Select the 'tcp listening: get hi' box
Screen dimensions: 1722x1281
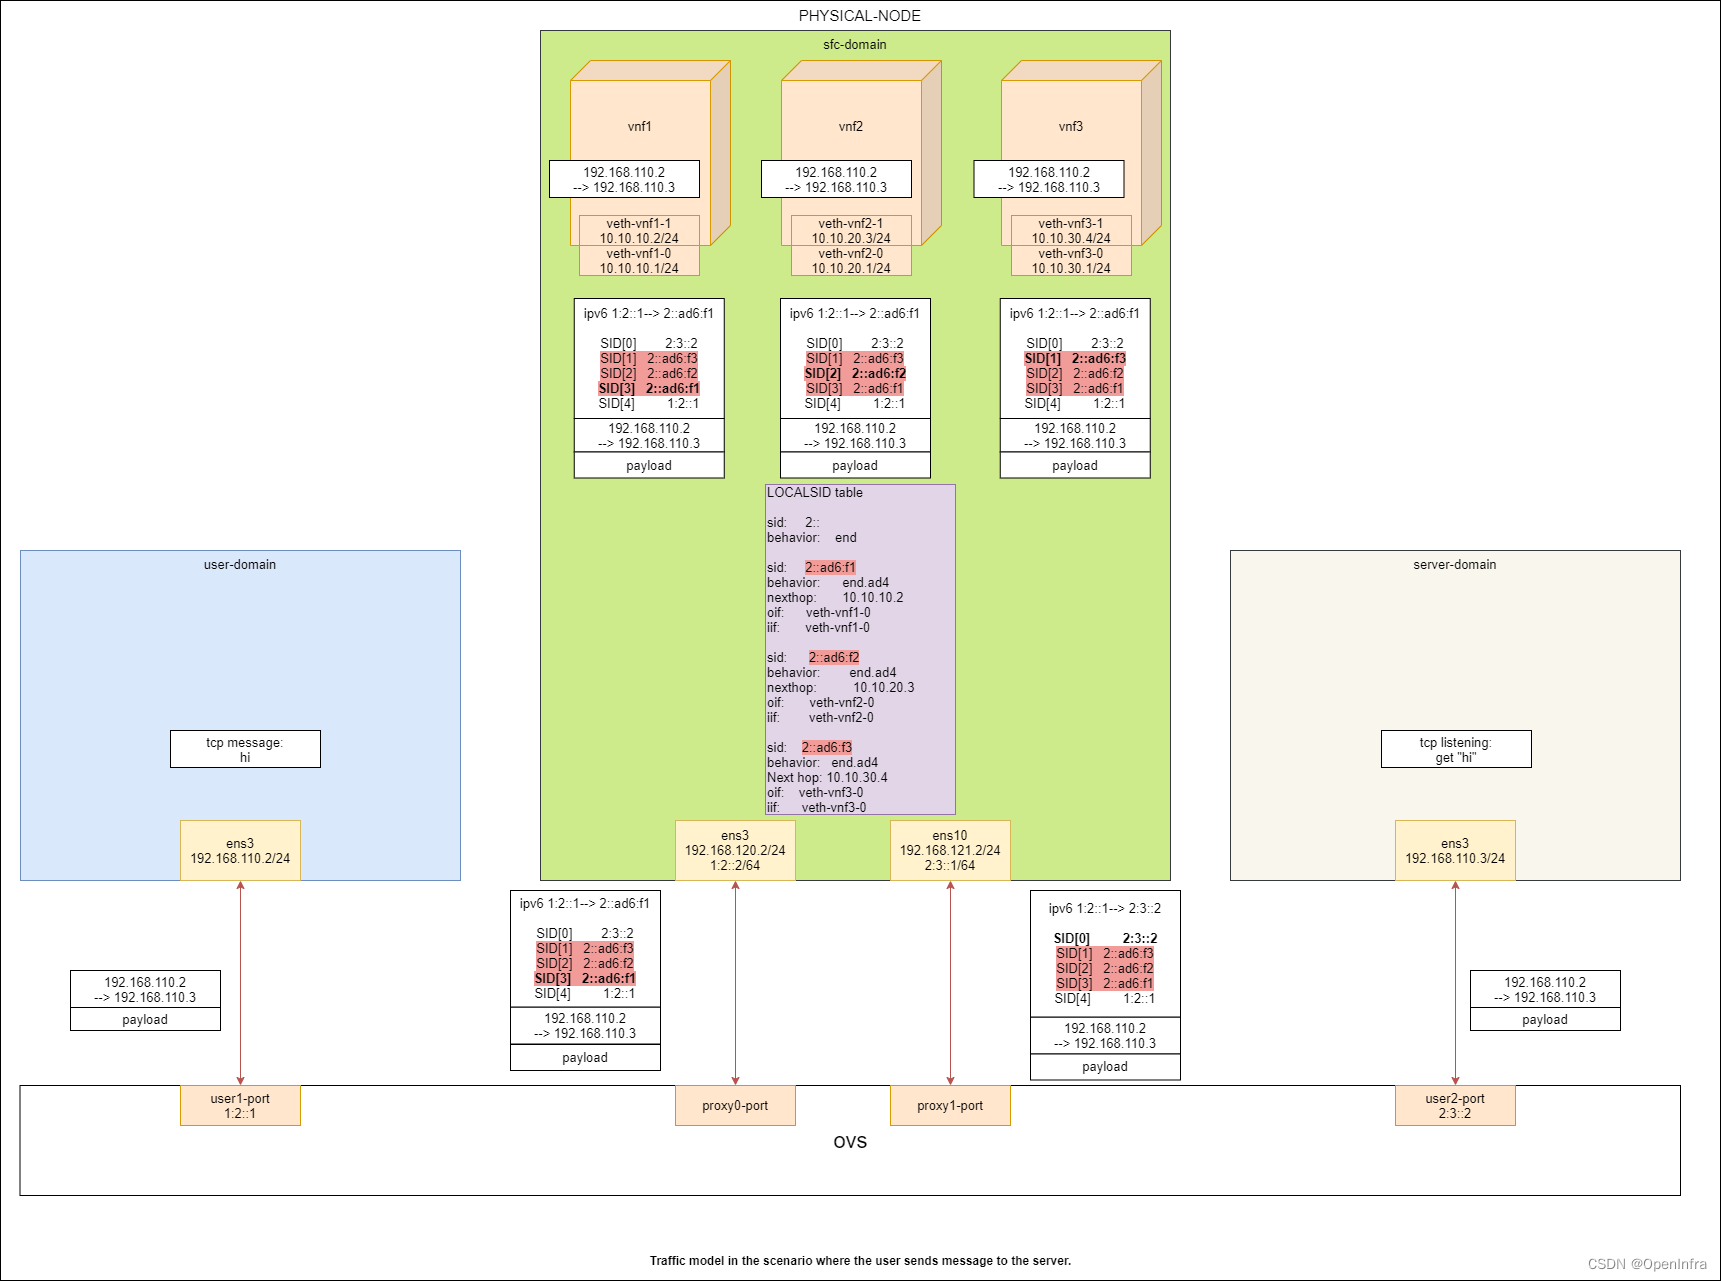point(1456,749)
